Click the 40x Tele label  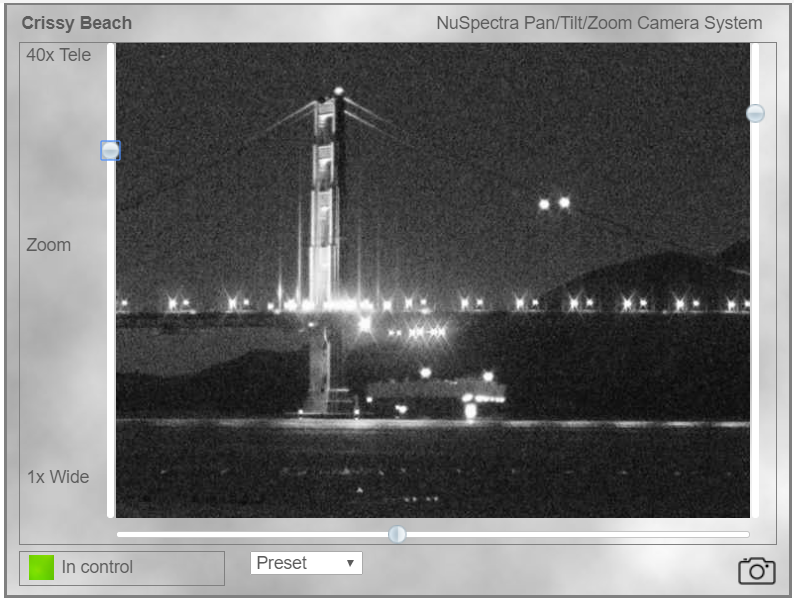(x=59, y=55)
